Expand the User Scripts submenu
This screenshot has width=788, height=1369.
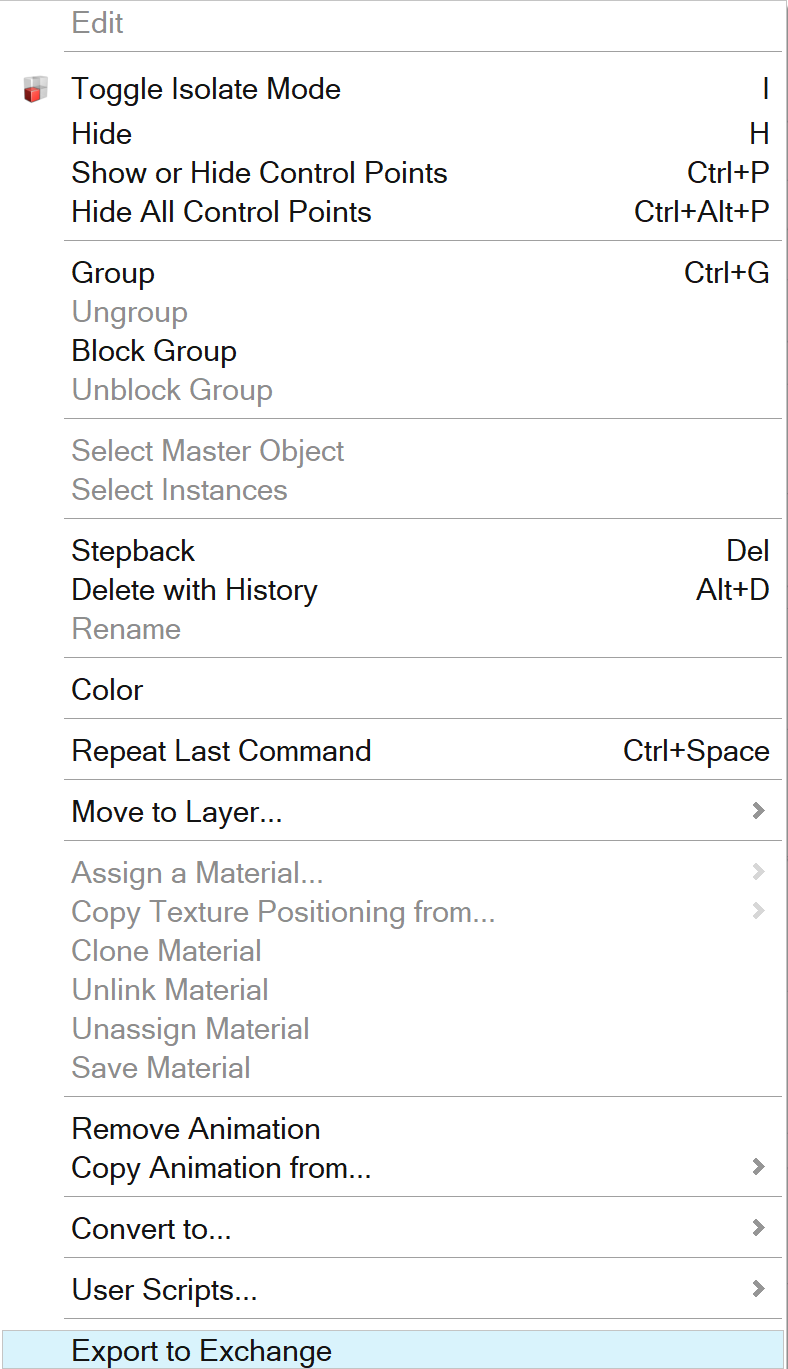point(164,1290)
